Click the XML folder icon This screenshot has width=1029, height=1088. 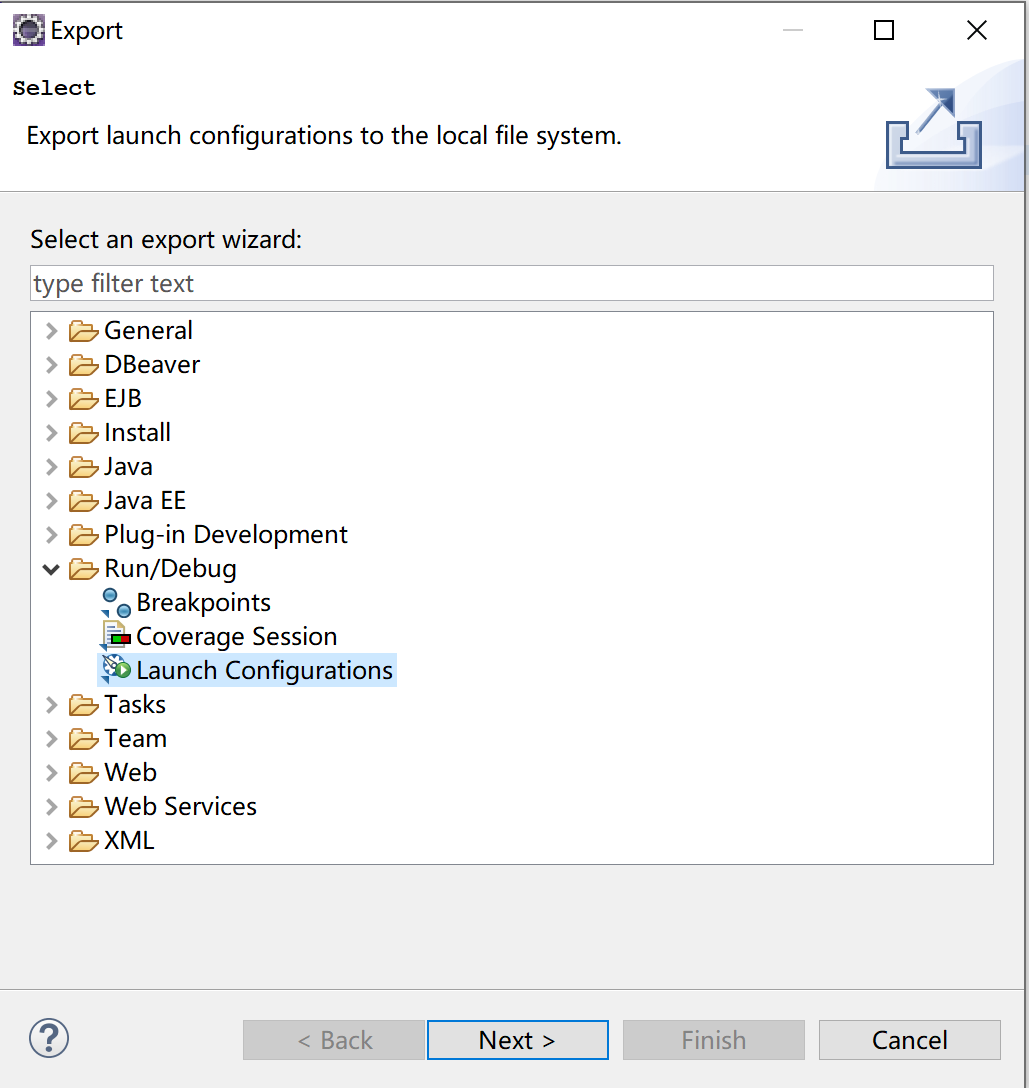click(x=83, y=841)
